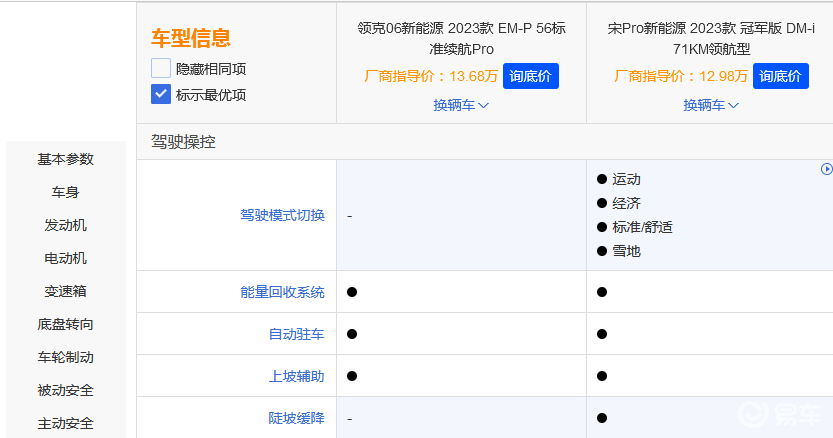The width and height of the screenshot is (833, 438).
Task: Go to 主动安全 section in sidebar
Action: (65, 423)
